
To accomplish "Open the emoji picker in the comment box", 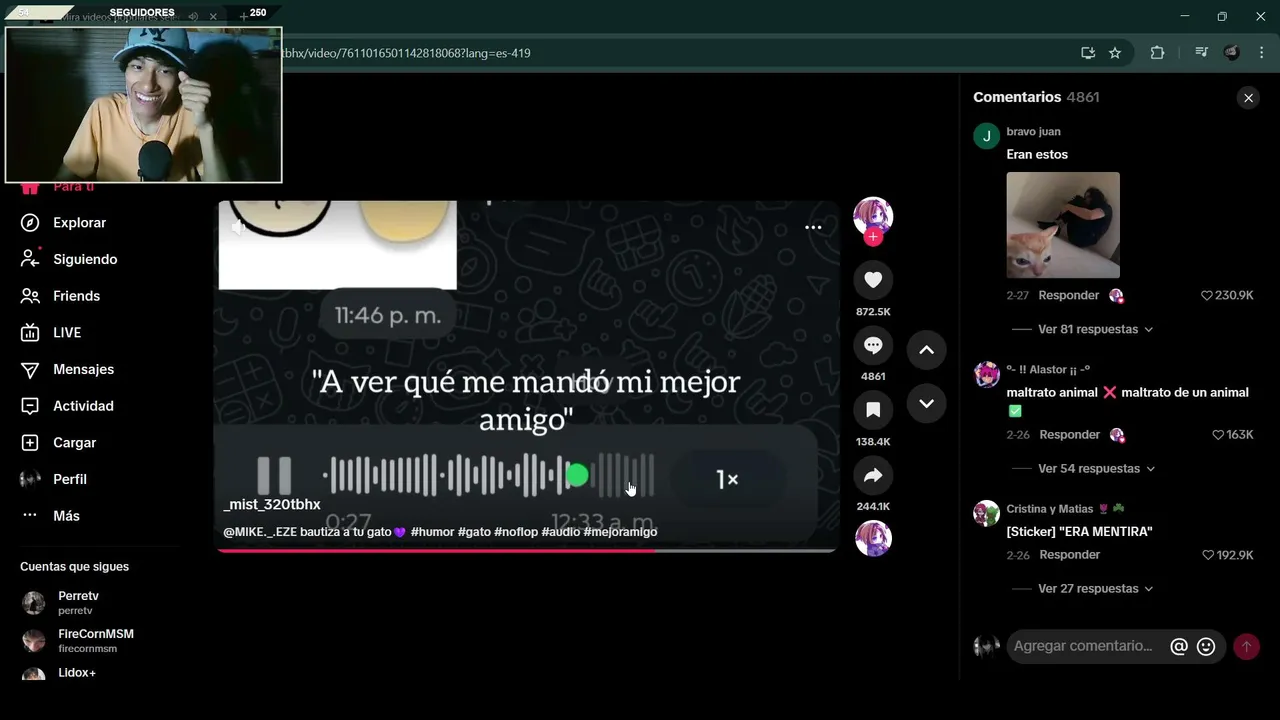I will (1206, 647).
